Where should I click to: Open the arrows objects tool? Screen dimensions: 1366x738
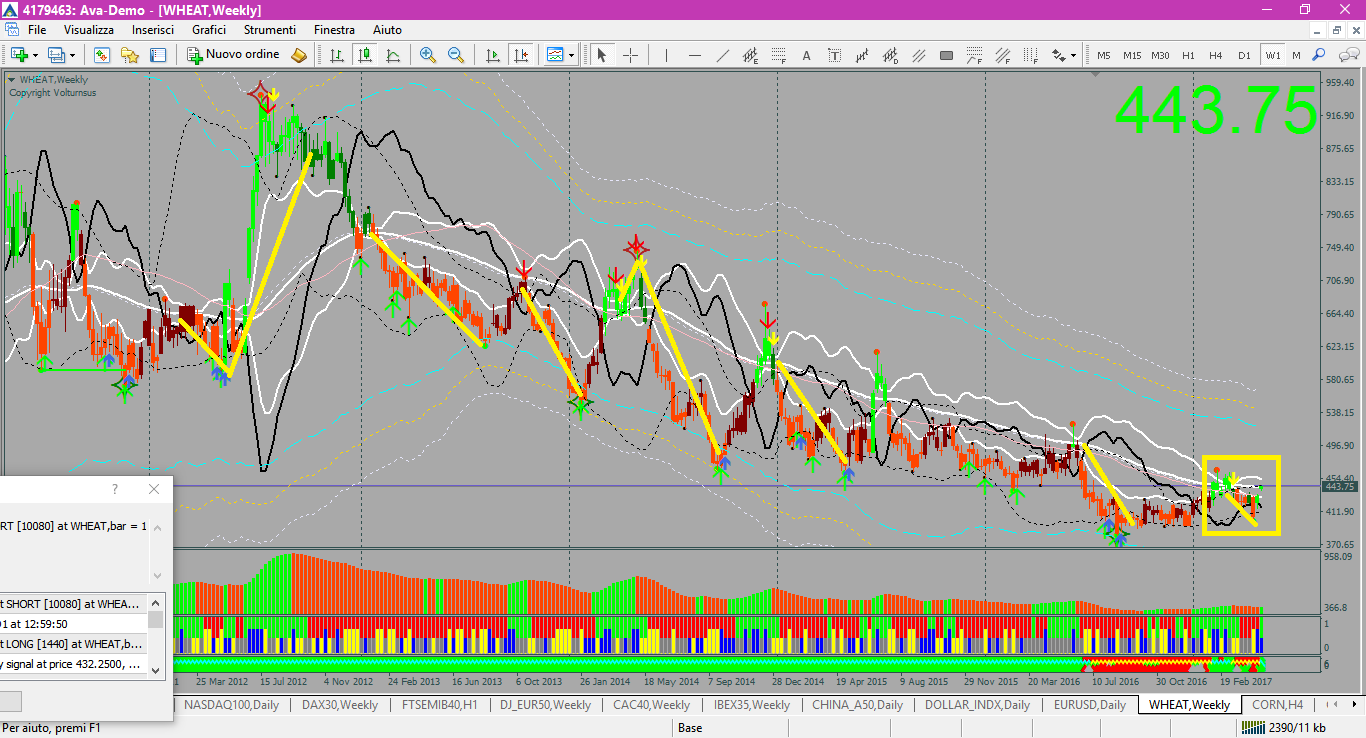[x=1059, y=55]
